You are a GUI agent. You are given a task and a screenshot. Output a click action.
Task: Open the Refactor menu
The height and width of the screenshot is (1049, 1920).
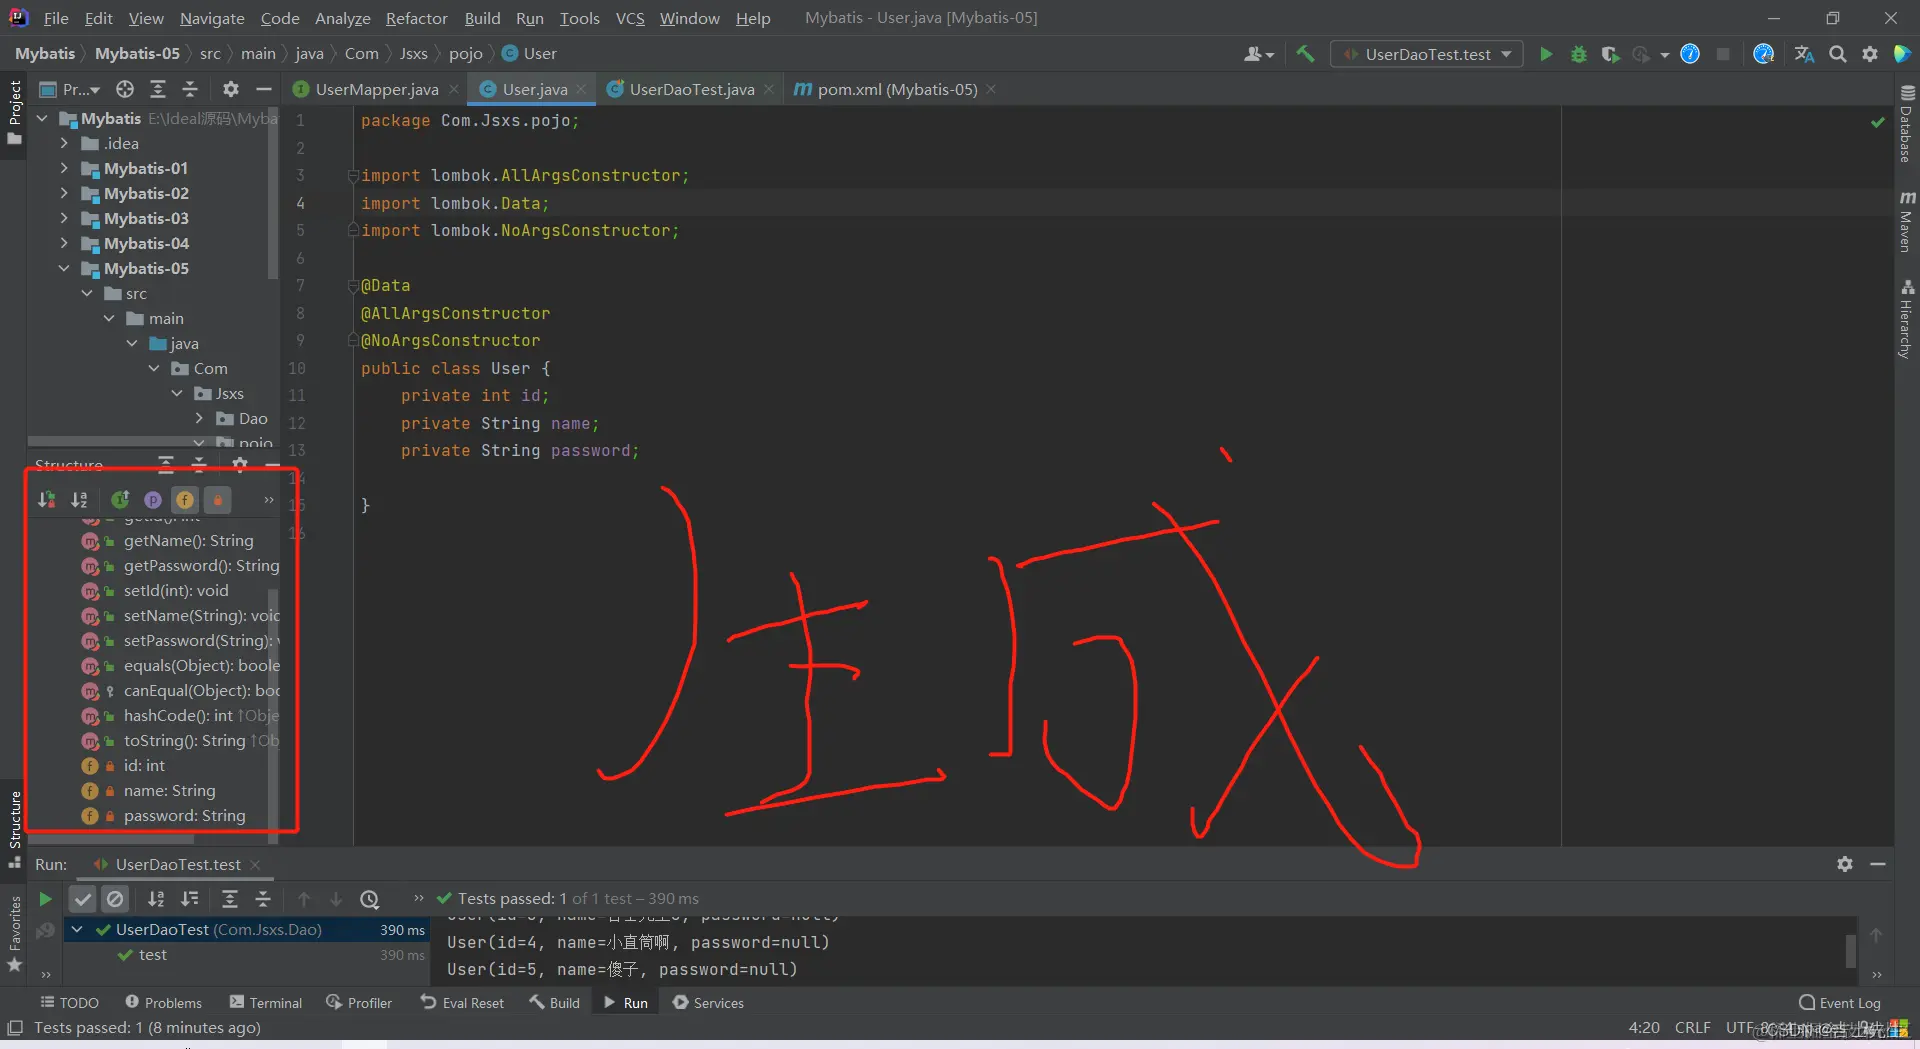click(416, 18)
